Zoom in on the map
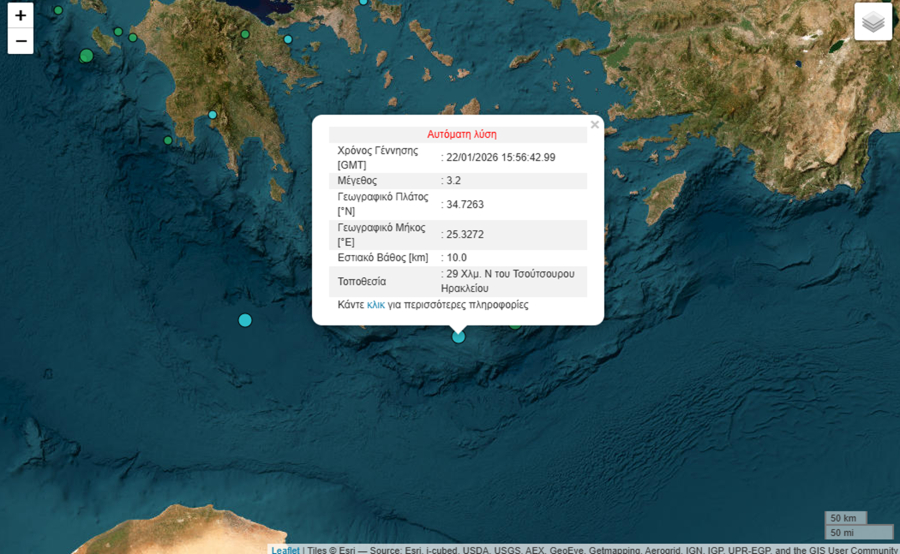This screenshot has width=900, height=554. 20,16
